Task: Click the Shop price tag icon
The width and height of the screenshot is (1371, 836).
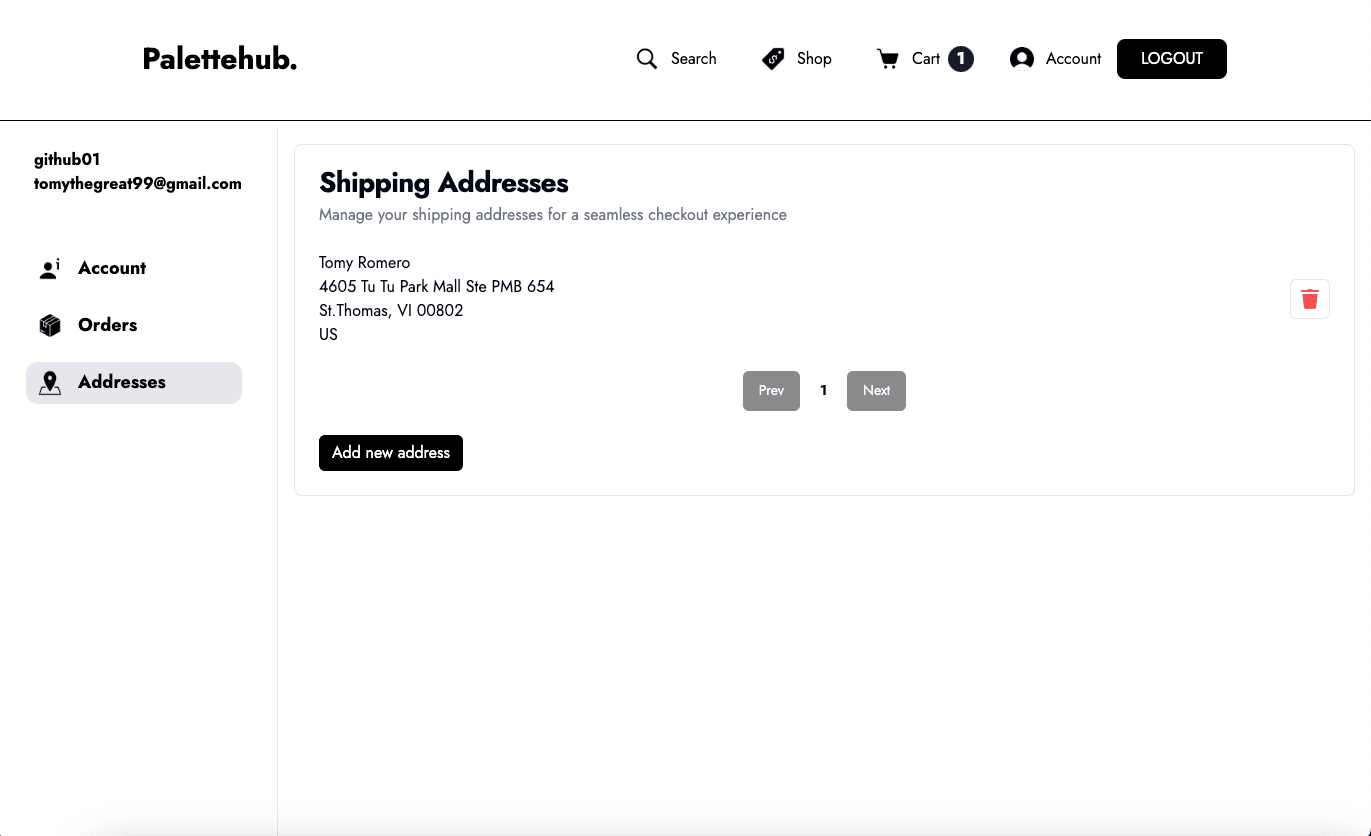Action: pos(773,59)
